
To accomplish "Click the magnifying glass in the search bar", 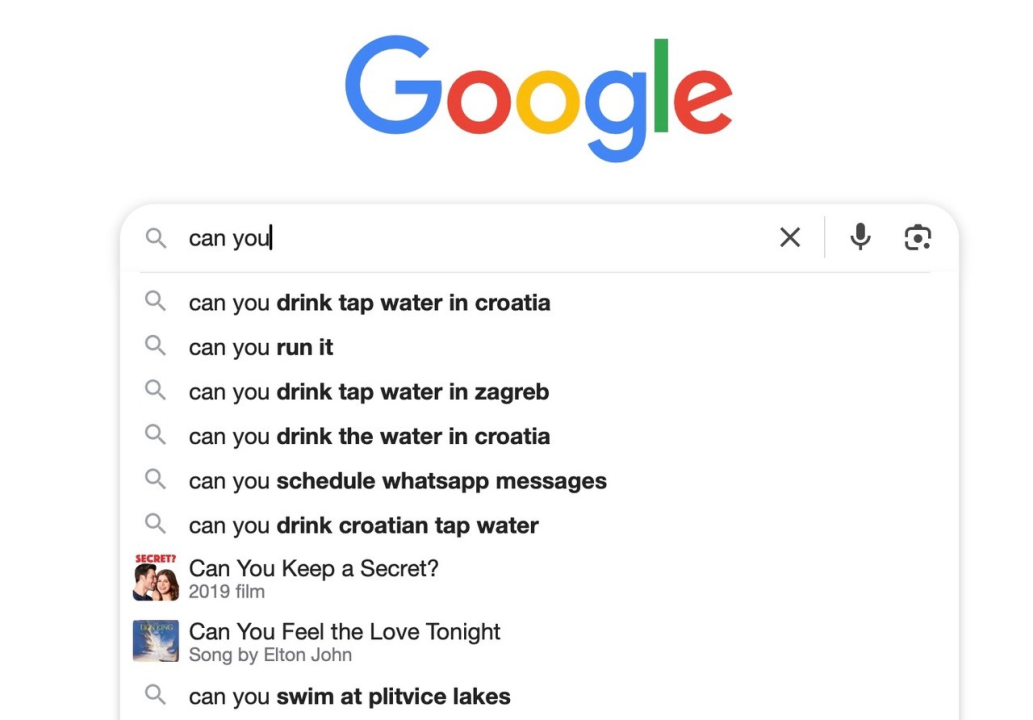I will coord(156,238).
